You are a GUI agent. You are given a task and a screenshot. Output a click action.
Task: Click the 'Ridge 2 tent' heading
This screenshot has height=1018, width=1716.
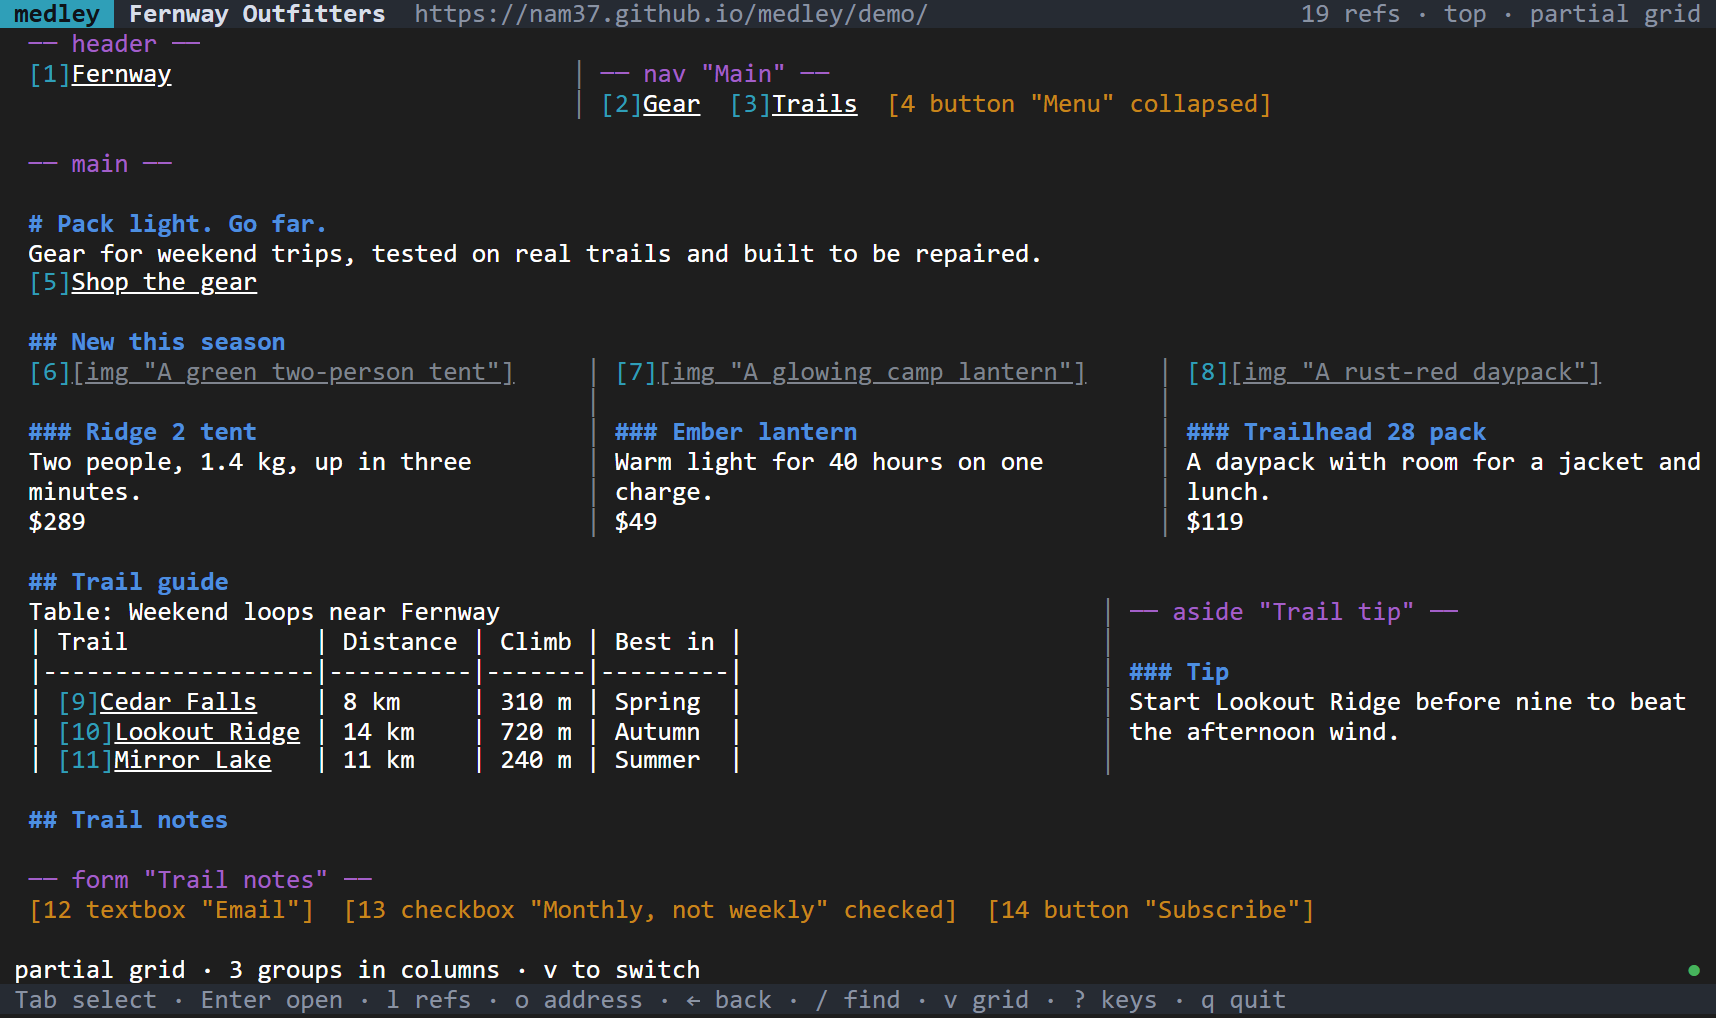(143, 432)
